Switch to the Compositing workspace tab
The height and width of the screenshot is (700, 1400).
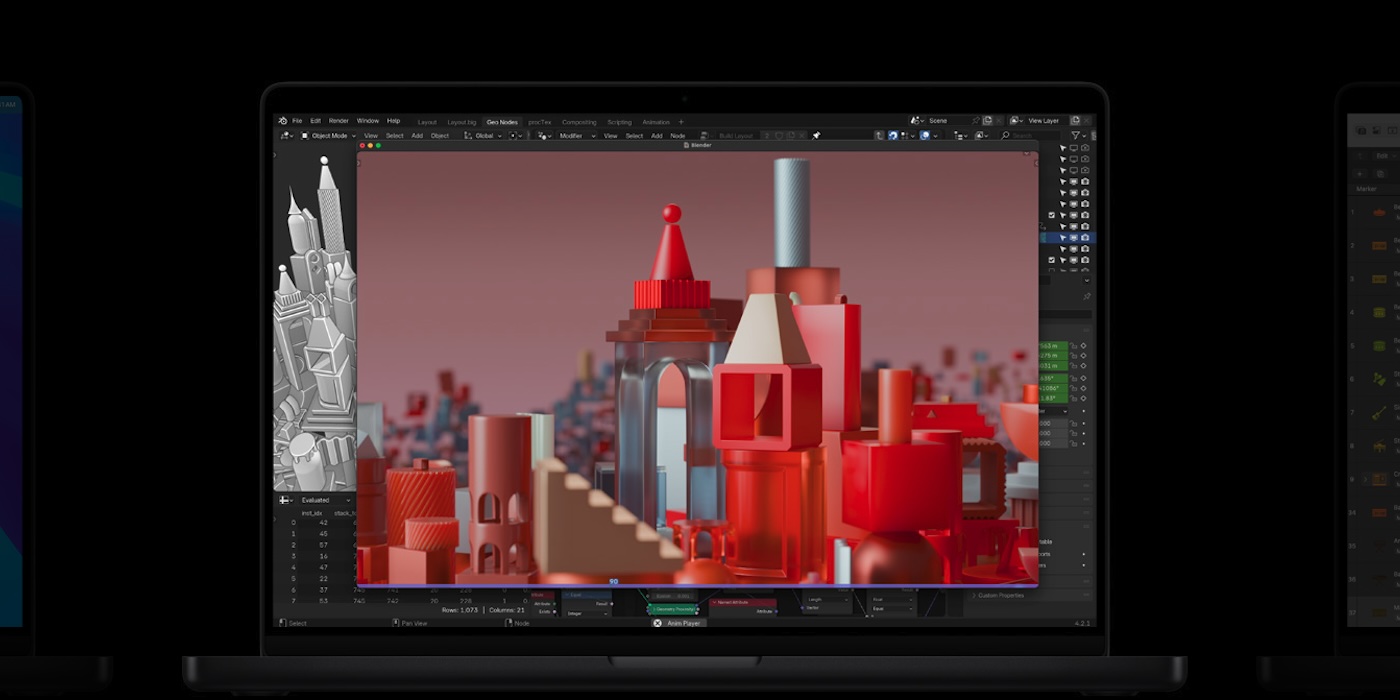[579, 122]
